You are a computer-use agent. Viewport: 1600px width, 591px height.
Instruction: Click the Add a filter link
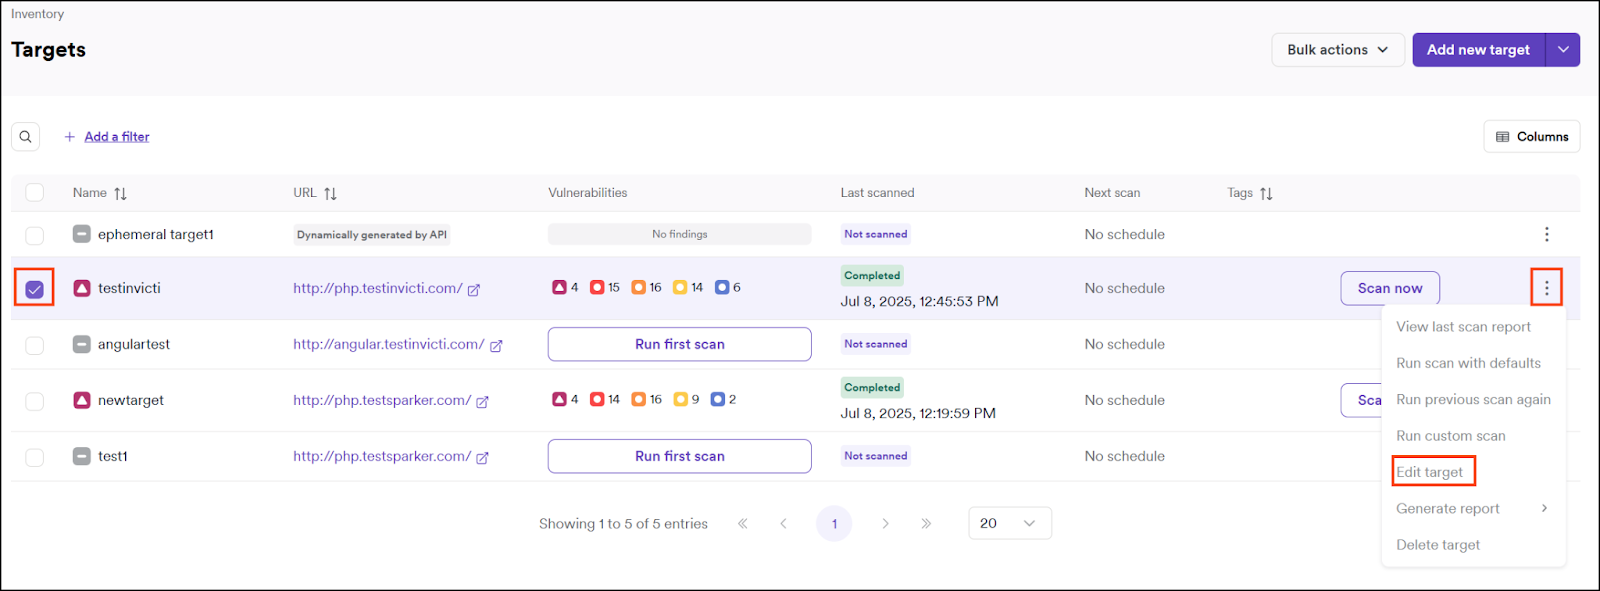[x=116, y=137]
